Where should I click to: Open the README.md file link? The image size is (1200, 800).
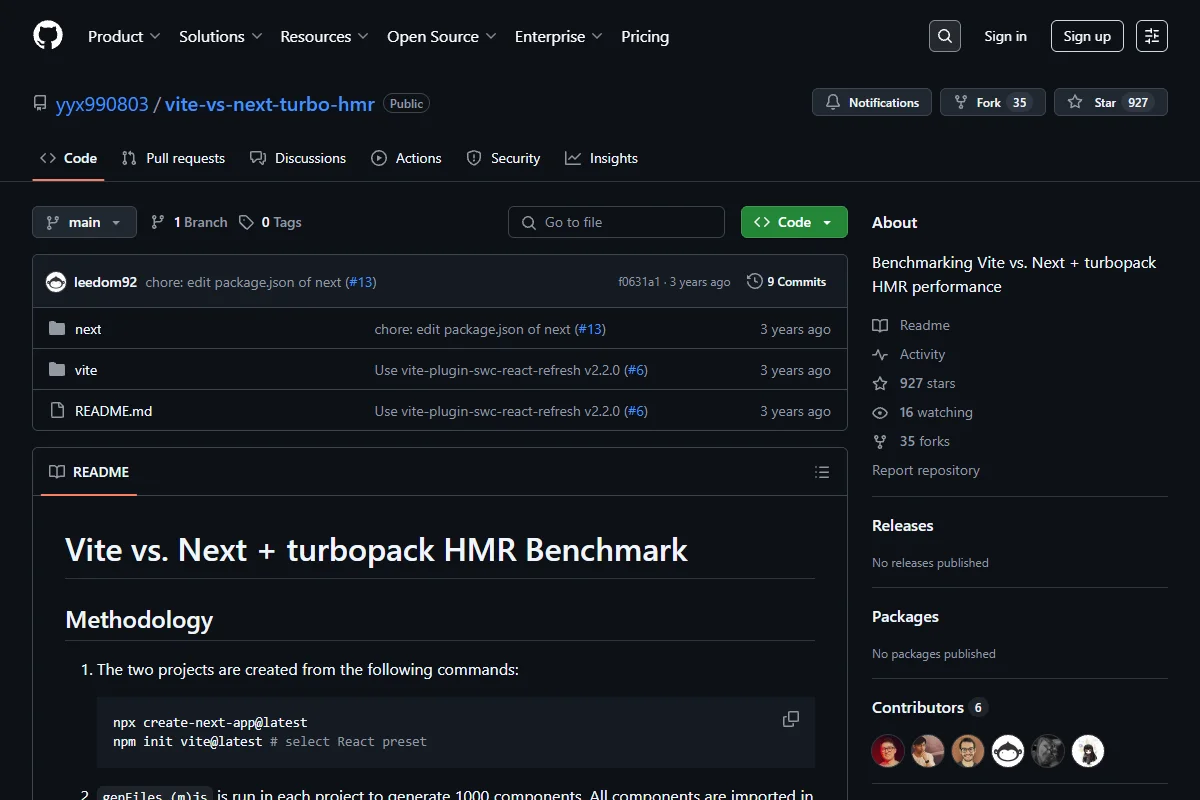click(x=114, y=411)
